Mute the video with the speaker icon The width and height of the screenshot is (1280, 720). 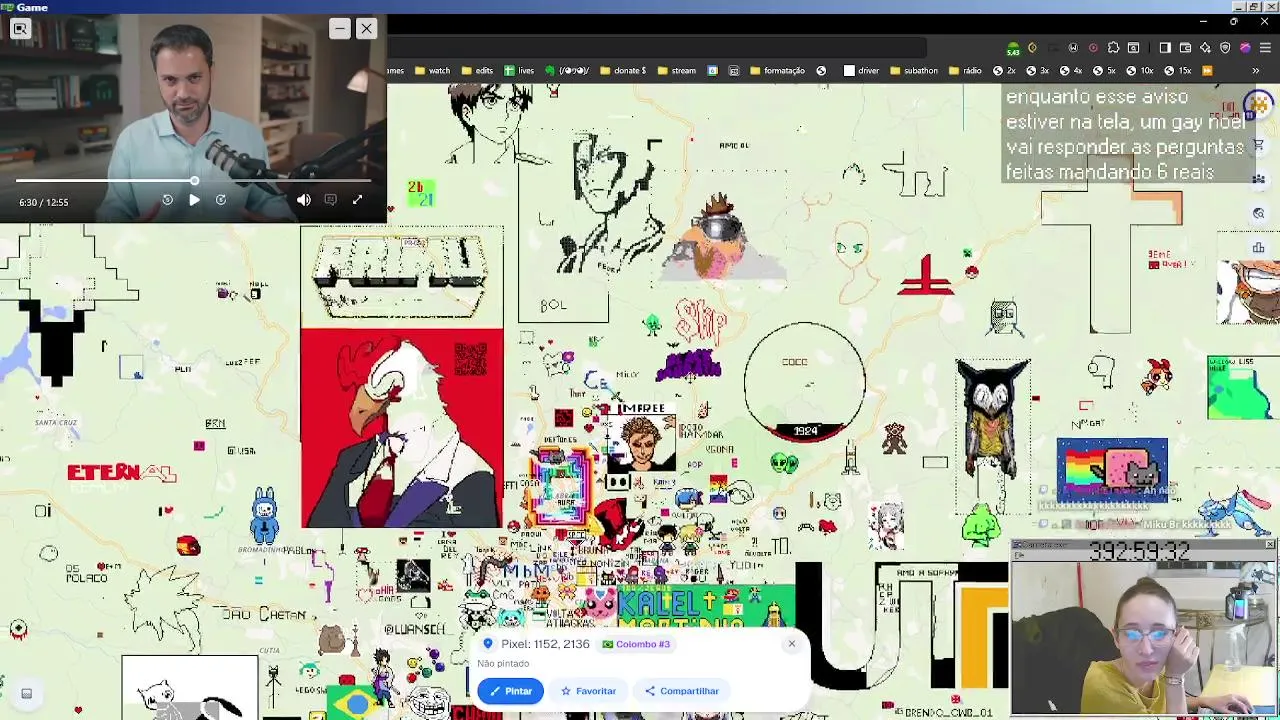pos(304,200)
